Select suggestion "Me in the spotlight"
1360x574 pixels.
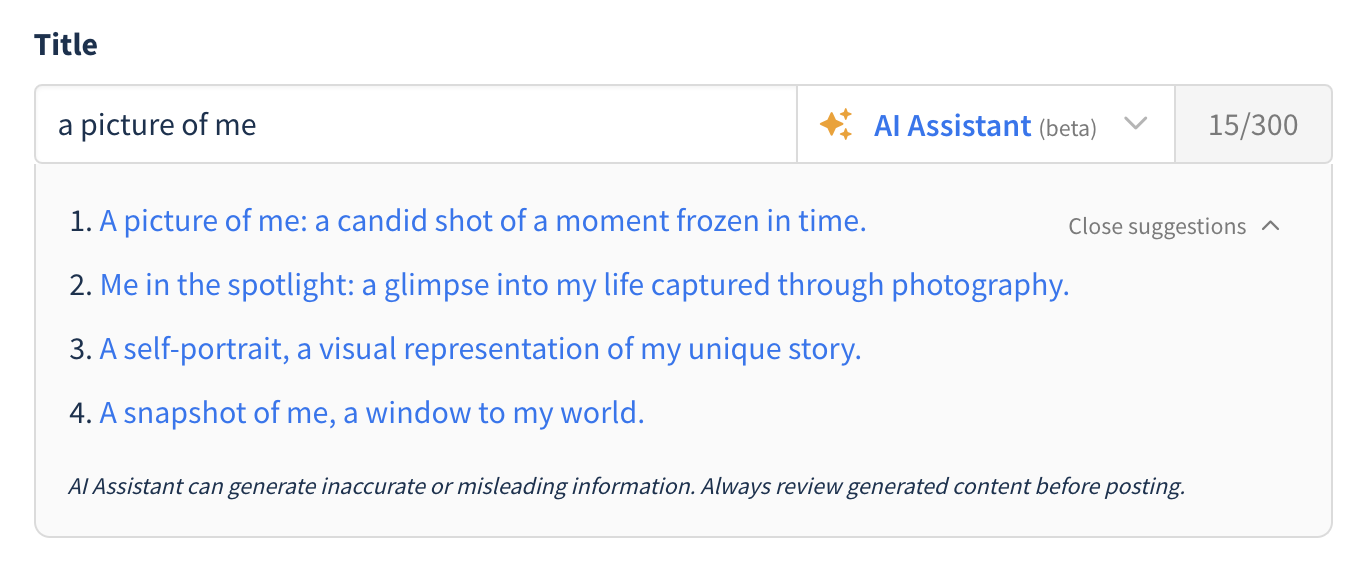pyautogui.click(x=584, y=285)
